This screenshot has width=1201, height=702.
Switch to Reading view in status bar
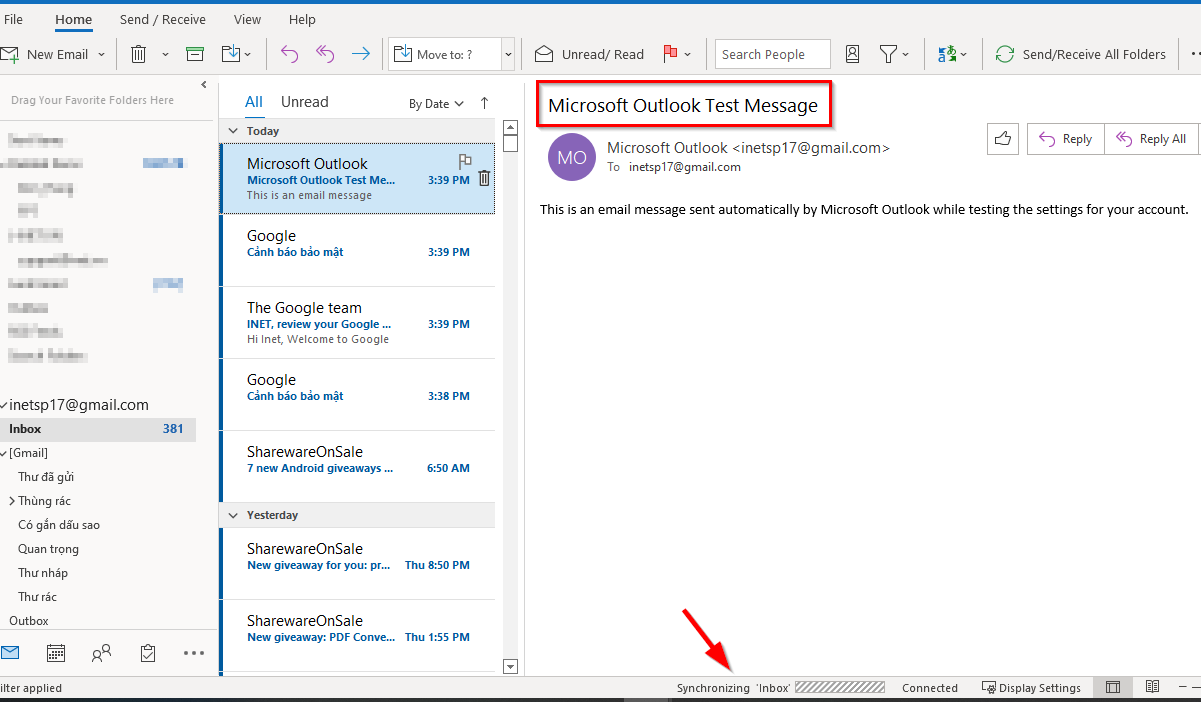tap(1152, 687)
